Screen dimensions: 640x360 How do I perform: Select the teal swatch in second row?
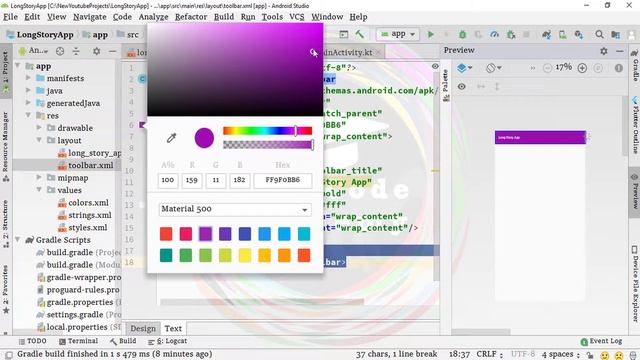point(166,256)
